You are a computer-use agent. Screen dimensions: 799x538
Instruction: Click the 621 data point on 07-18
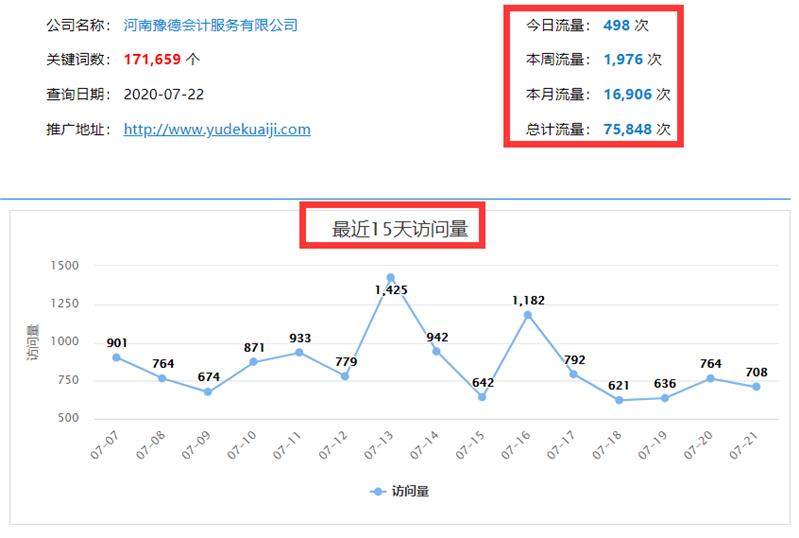pyautogui.click(x=620, y=400)
